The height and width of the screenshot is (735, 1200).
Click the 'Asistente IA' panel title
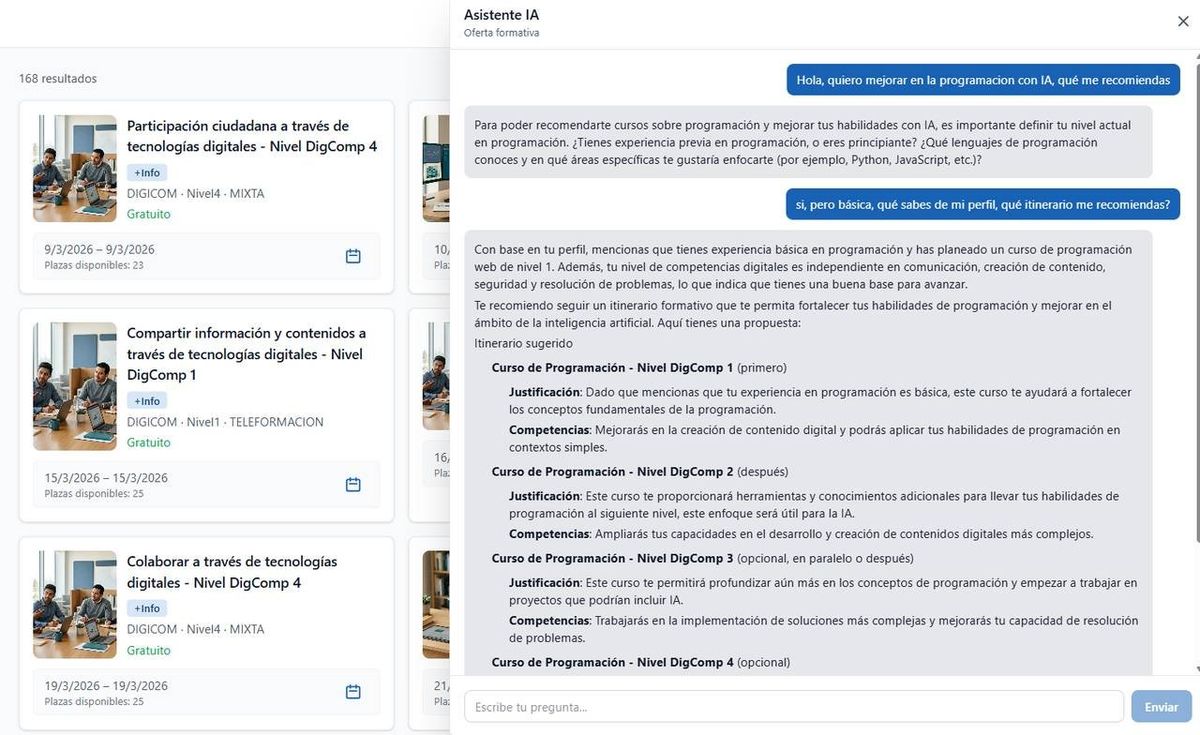click(x=501, y=15)
